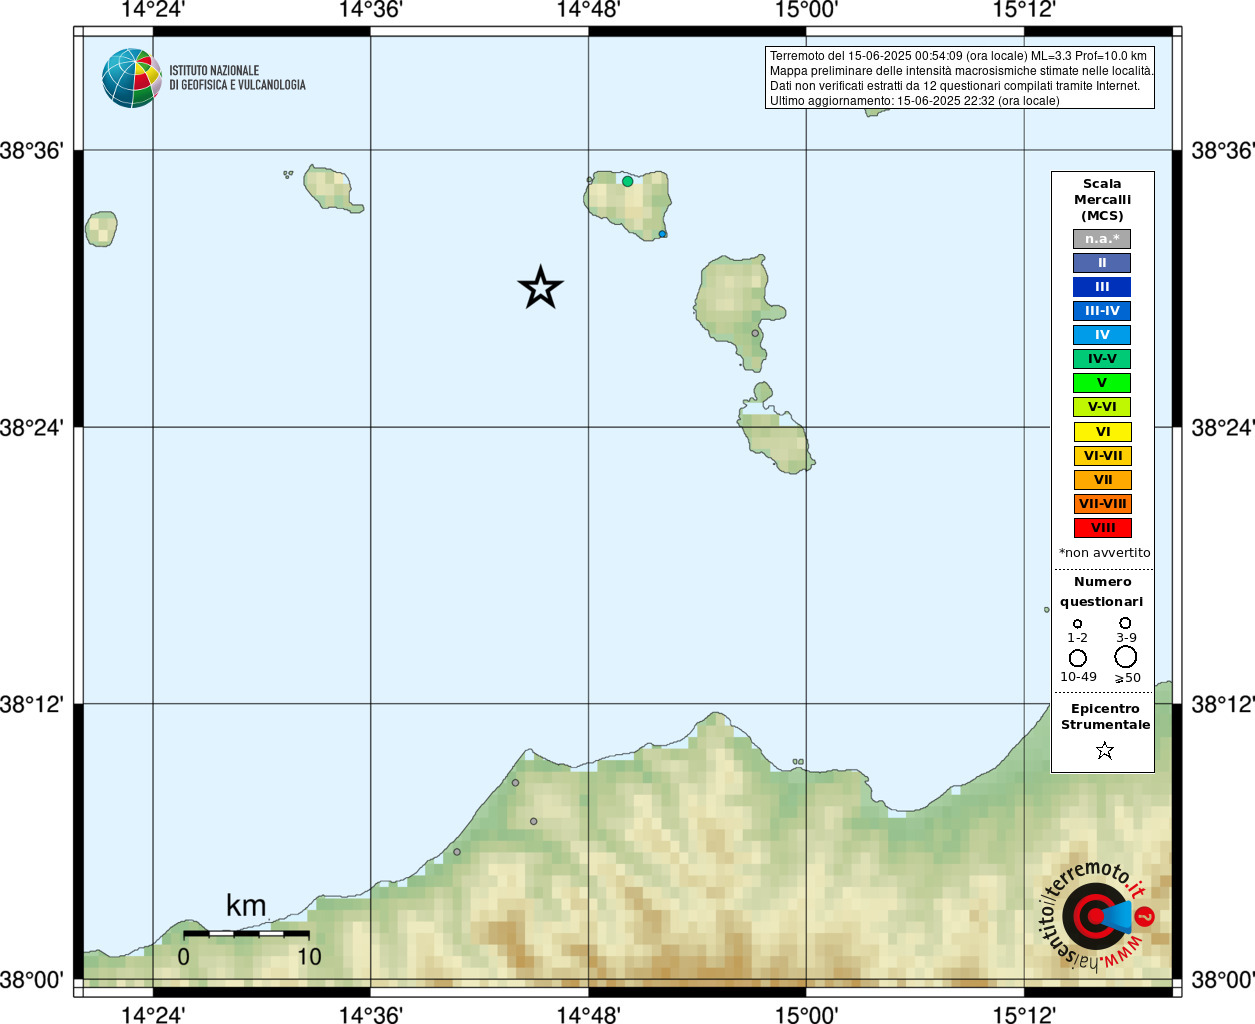Screen dimensions: 1255x1024
Task: Select the green V intensity swatch
Action: (1102, 383)
